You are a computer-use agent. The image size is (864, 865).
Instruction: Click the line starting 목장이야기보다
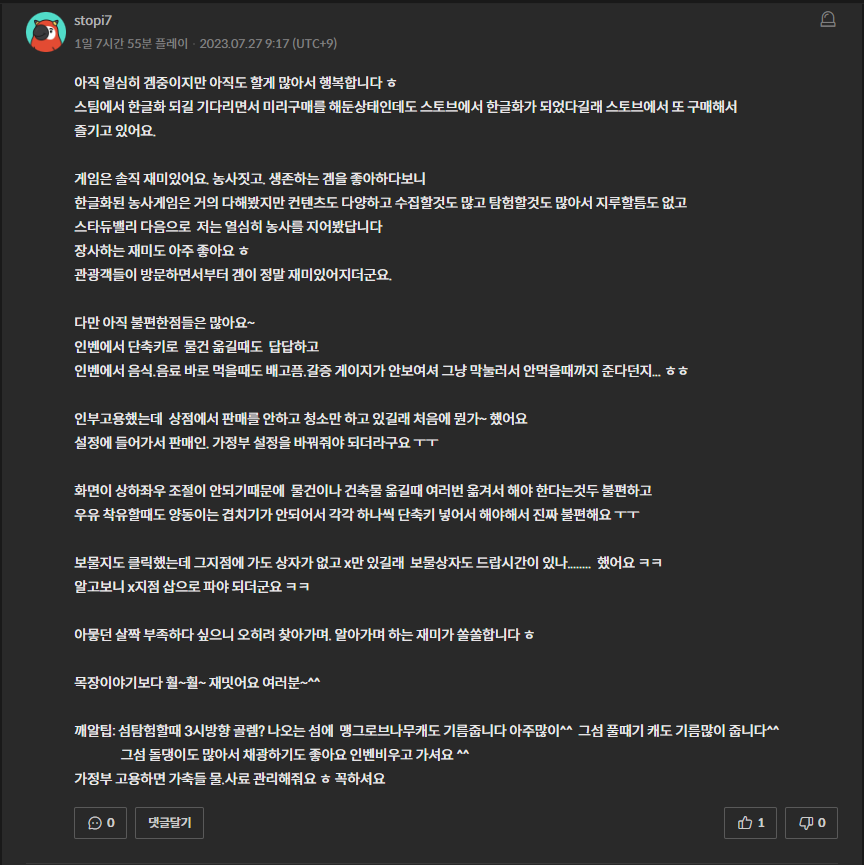tap(197, 682)
